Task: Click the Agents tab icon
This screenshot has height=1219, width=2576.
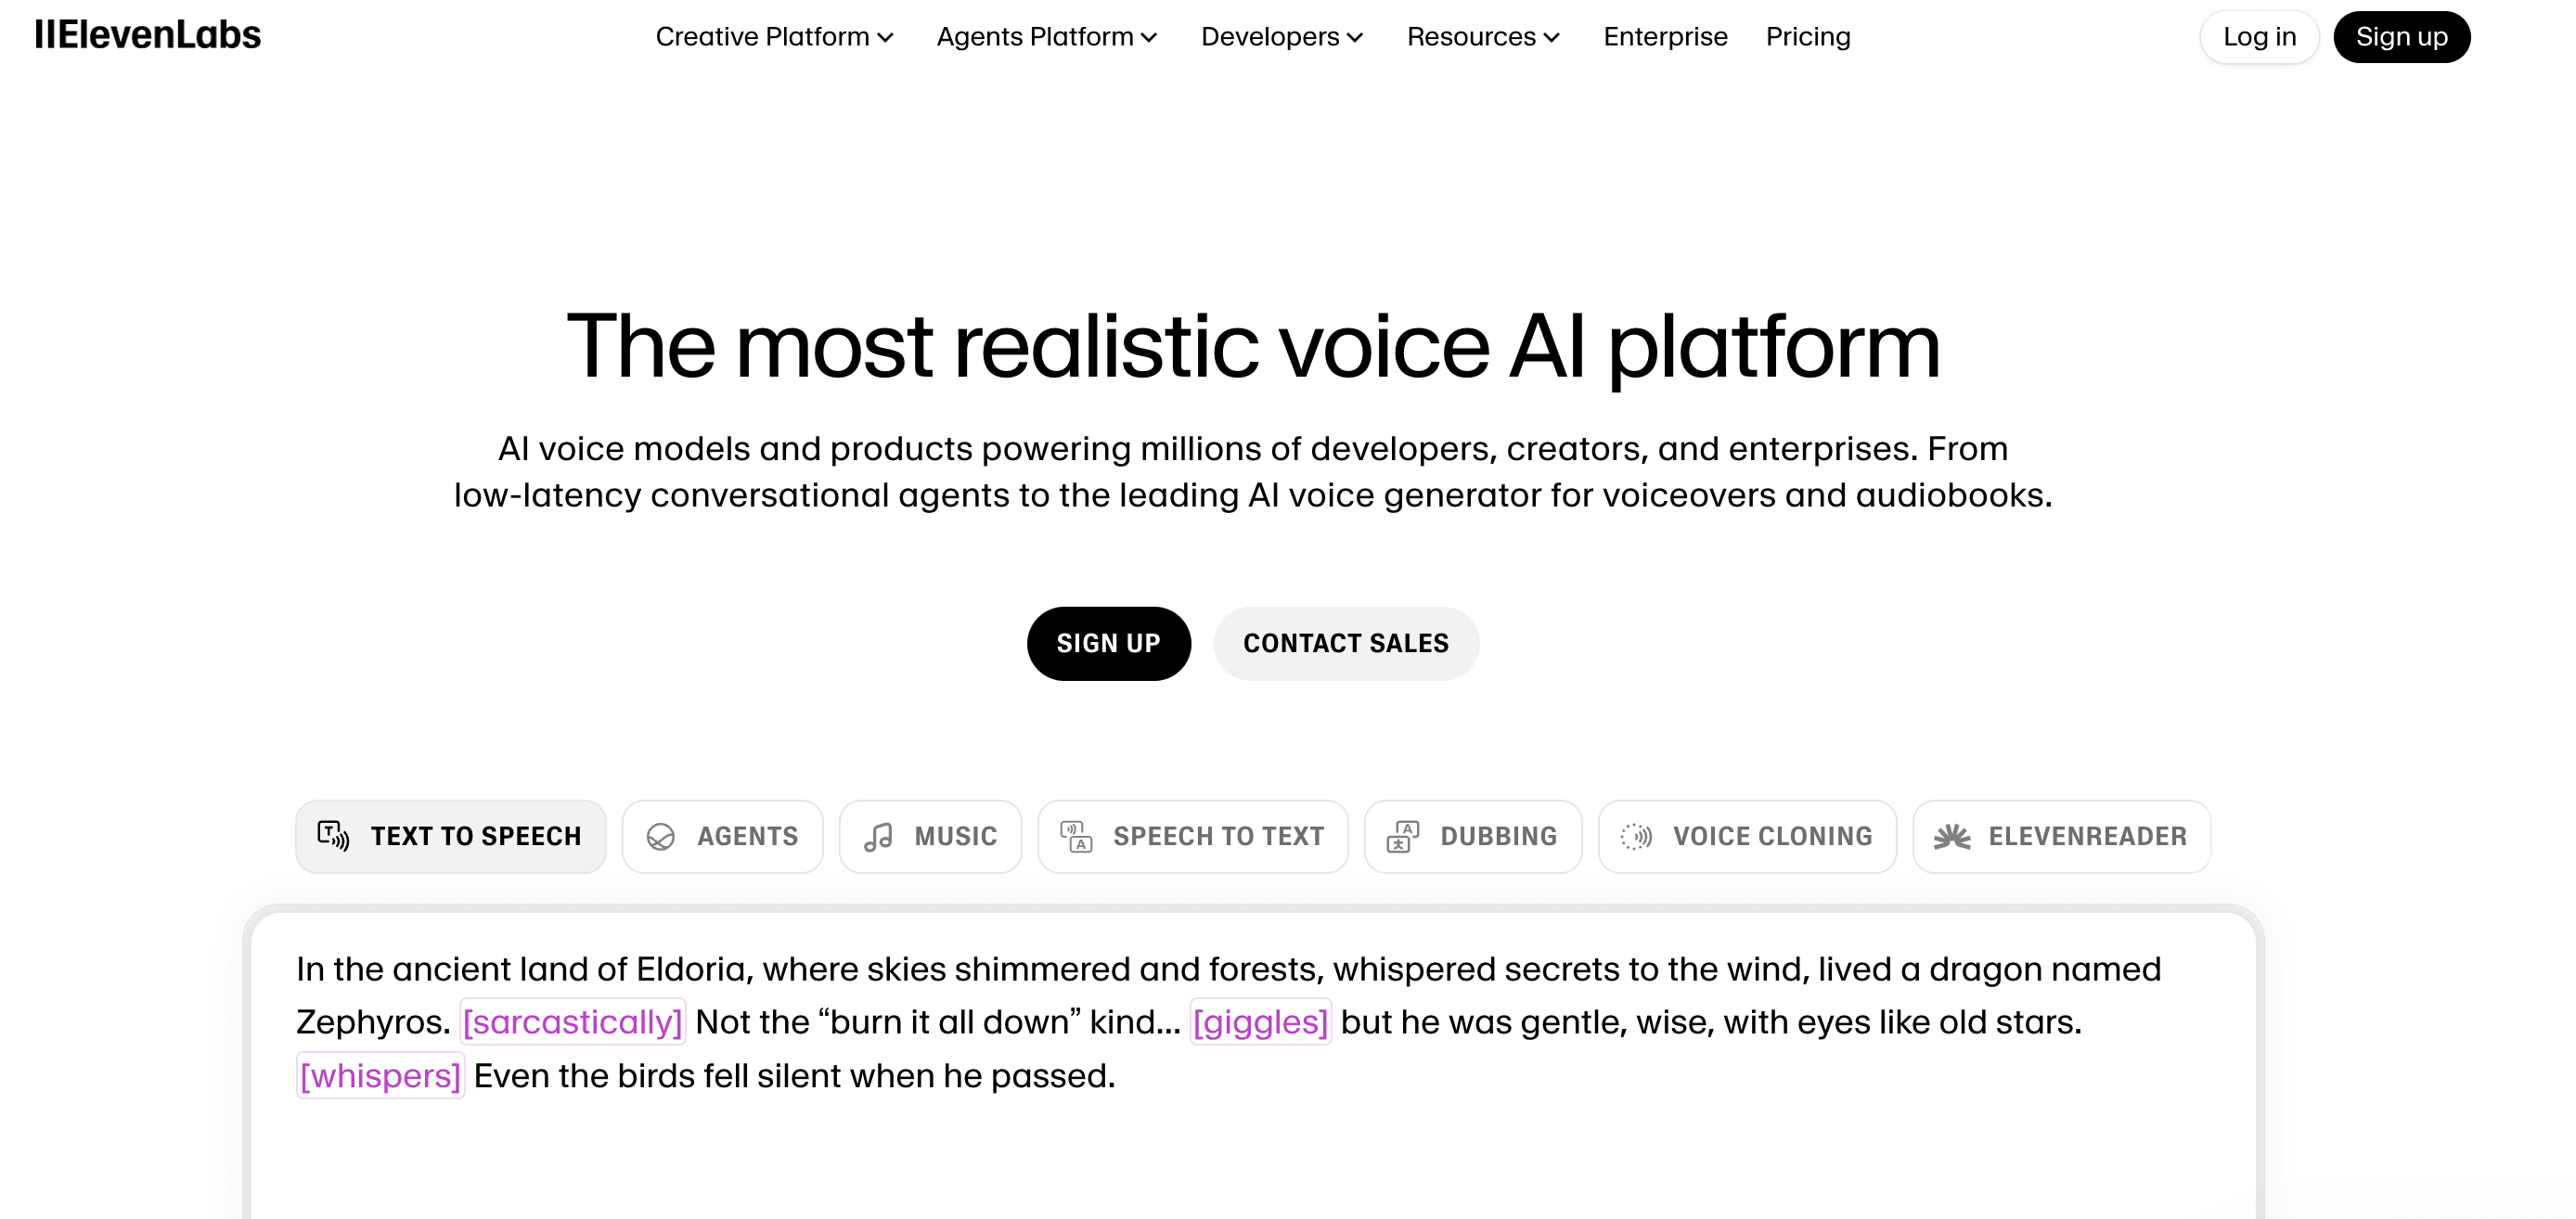Action: (x=660, y=836)
